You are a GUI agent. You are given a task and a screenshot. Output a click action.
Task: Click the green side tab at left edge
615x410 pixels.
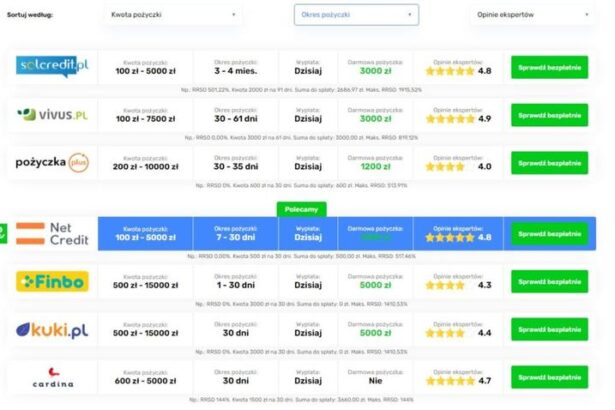pyautogui.click(x=3, y=233)
